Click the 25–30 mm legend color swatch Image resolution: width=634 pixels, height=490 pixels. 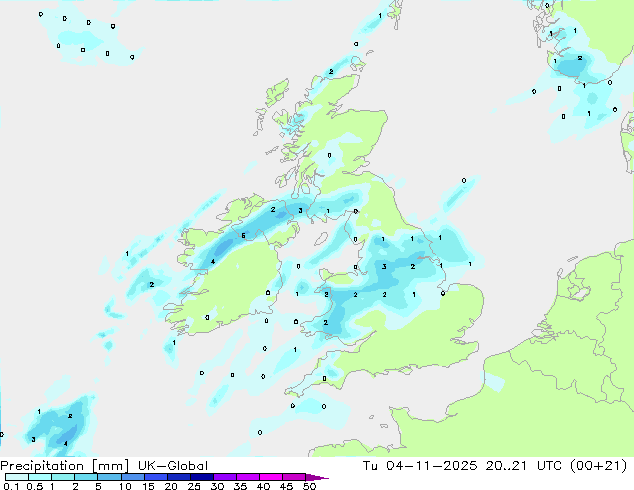(201, 477)
